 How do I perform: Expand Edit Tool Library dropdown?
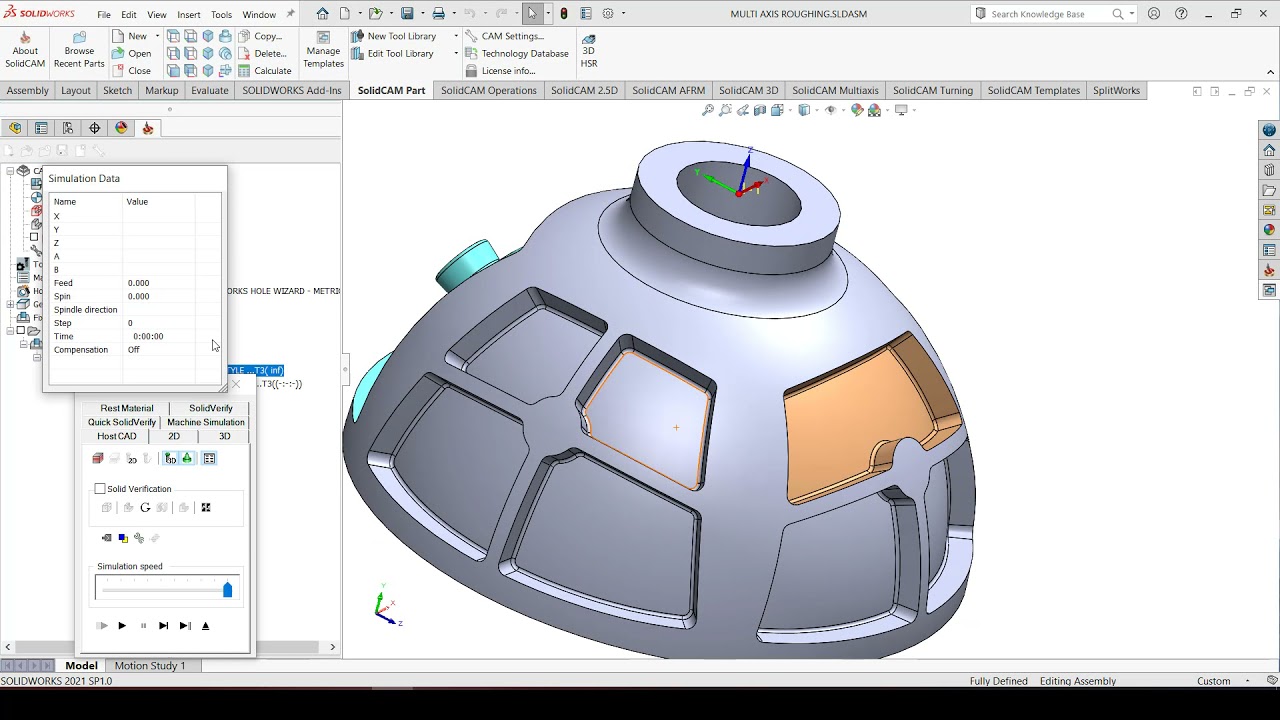tap(456, 53)
